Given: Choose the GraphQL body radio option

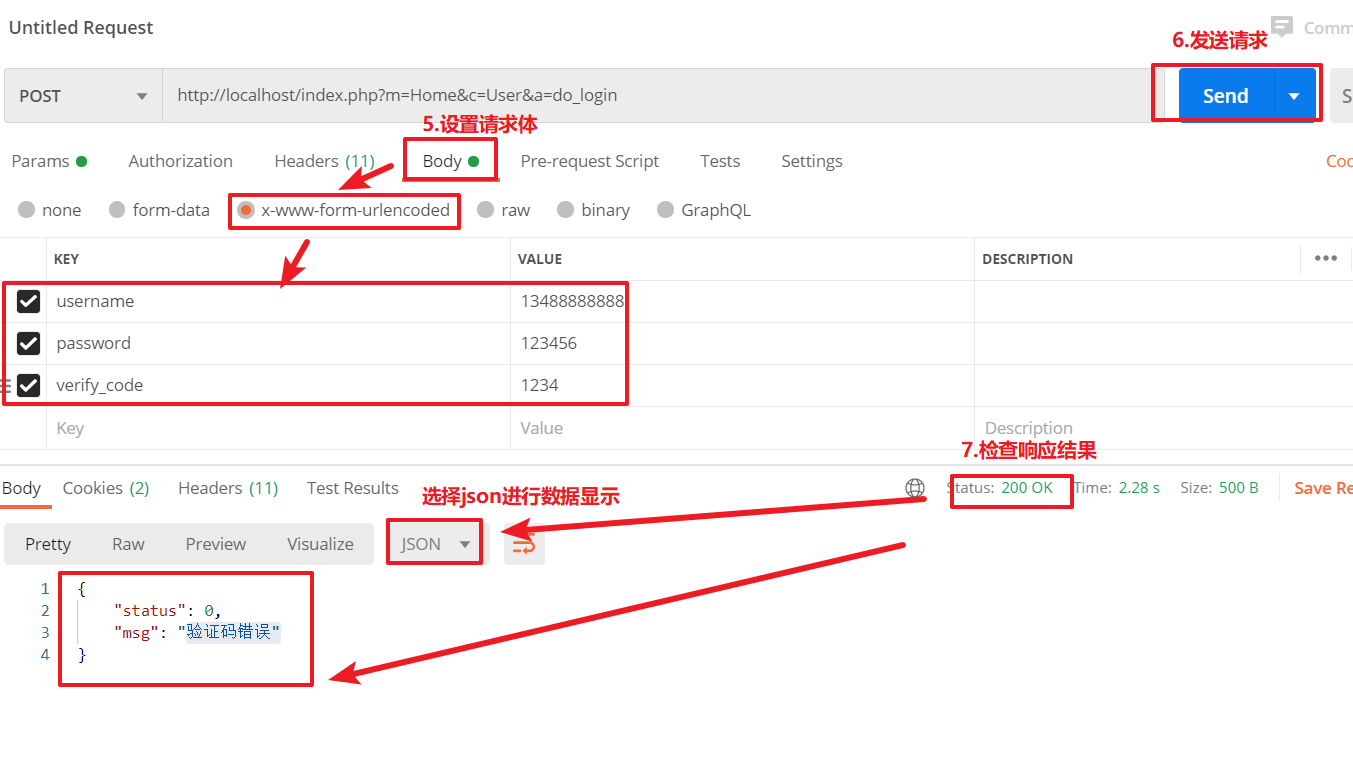Looking at the screenshot, I should pyautogui.click(x=666, y=210).
